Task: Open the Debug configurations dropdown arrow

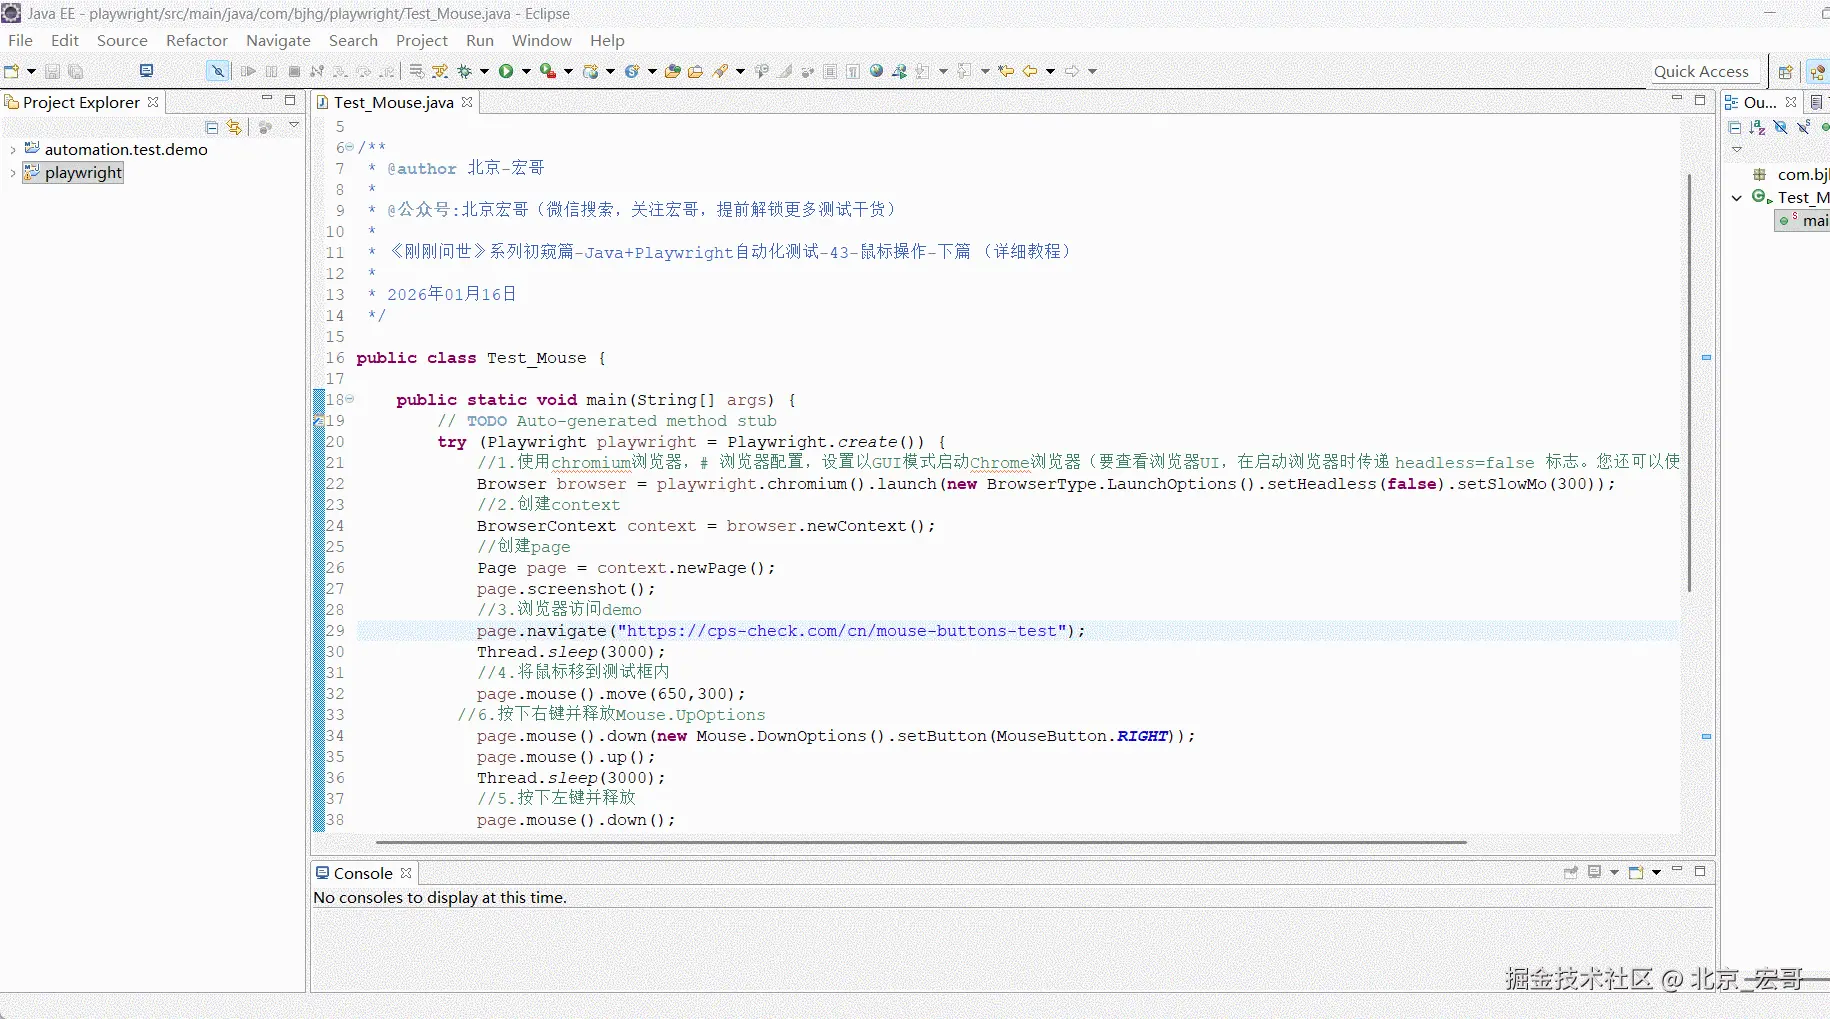Action: (x=484, y=71)
